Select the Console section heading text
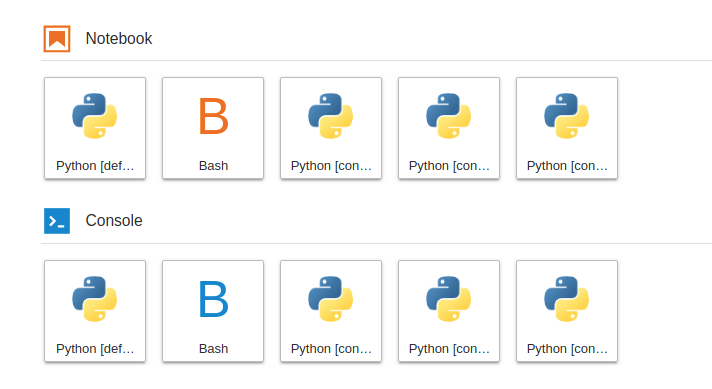The width and height of the screenshot is (712, 389). 114,221
